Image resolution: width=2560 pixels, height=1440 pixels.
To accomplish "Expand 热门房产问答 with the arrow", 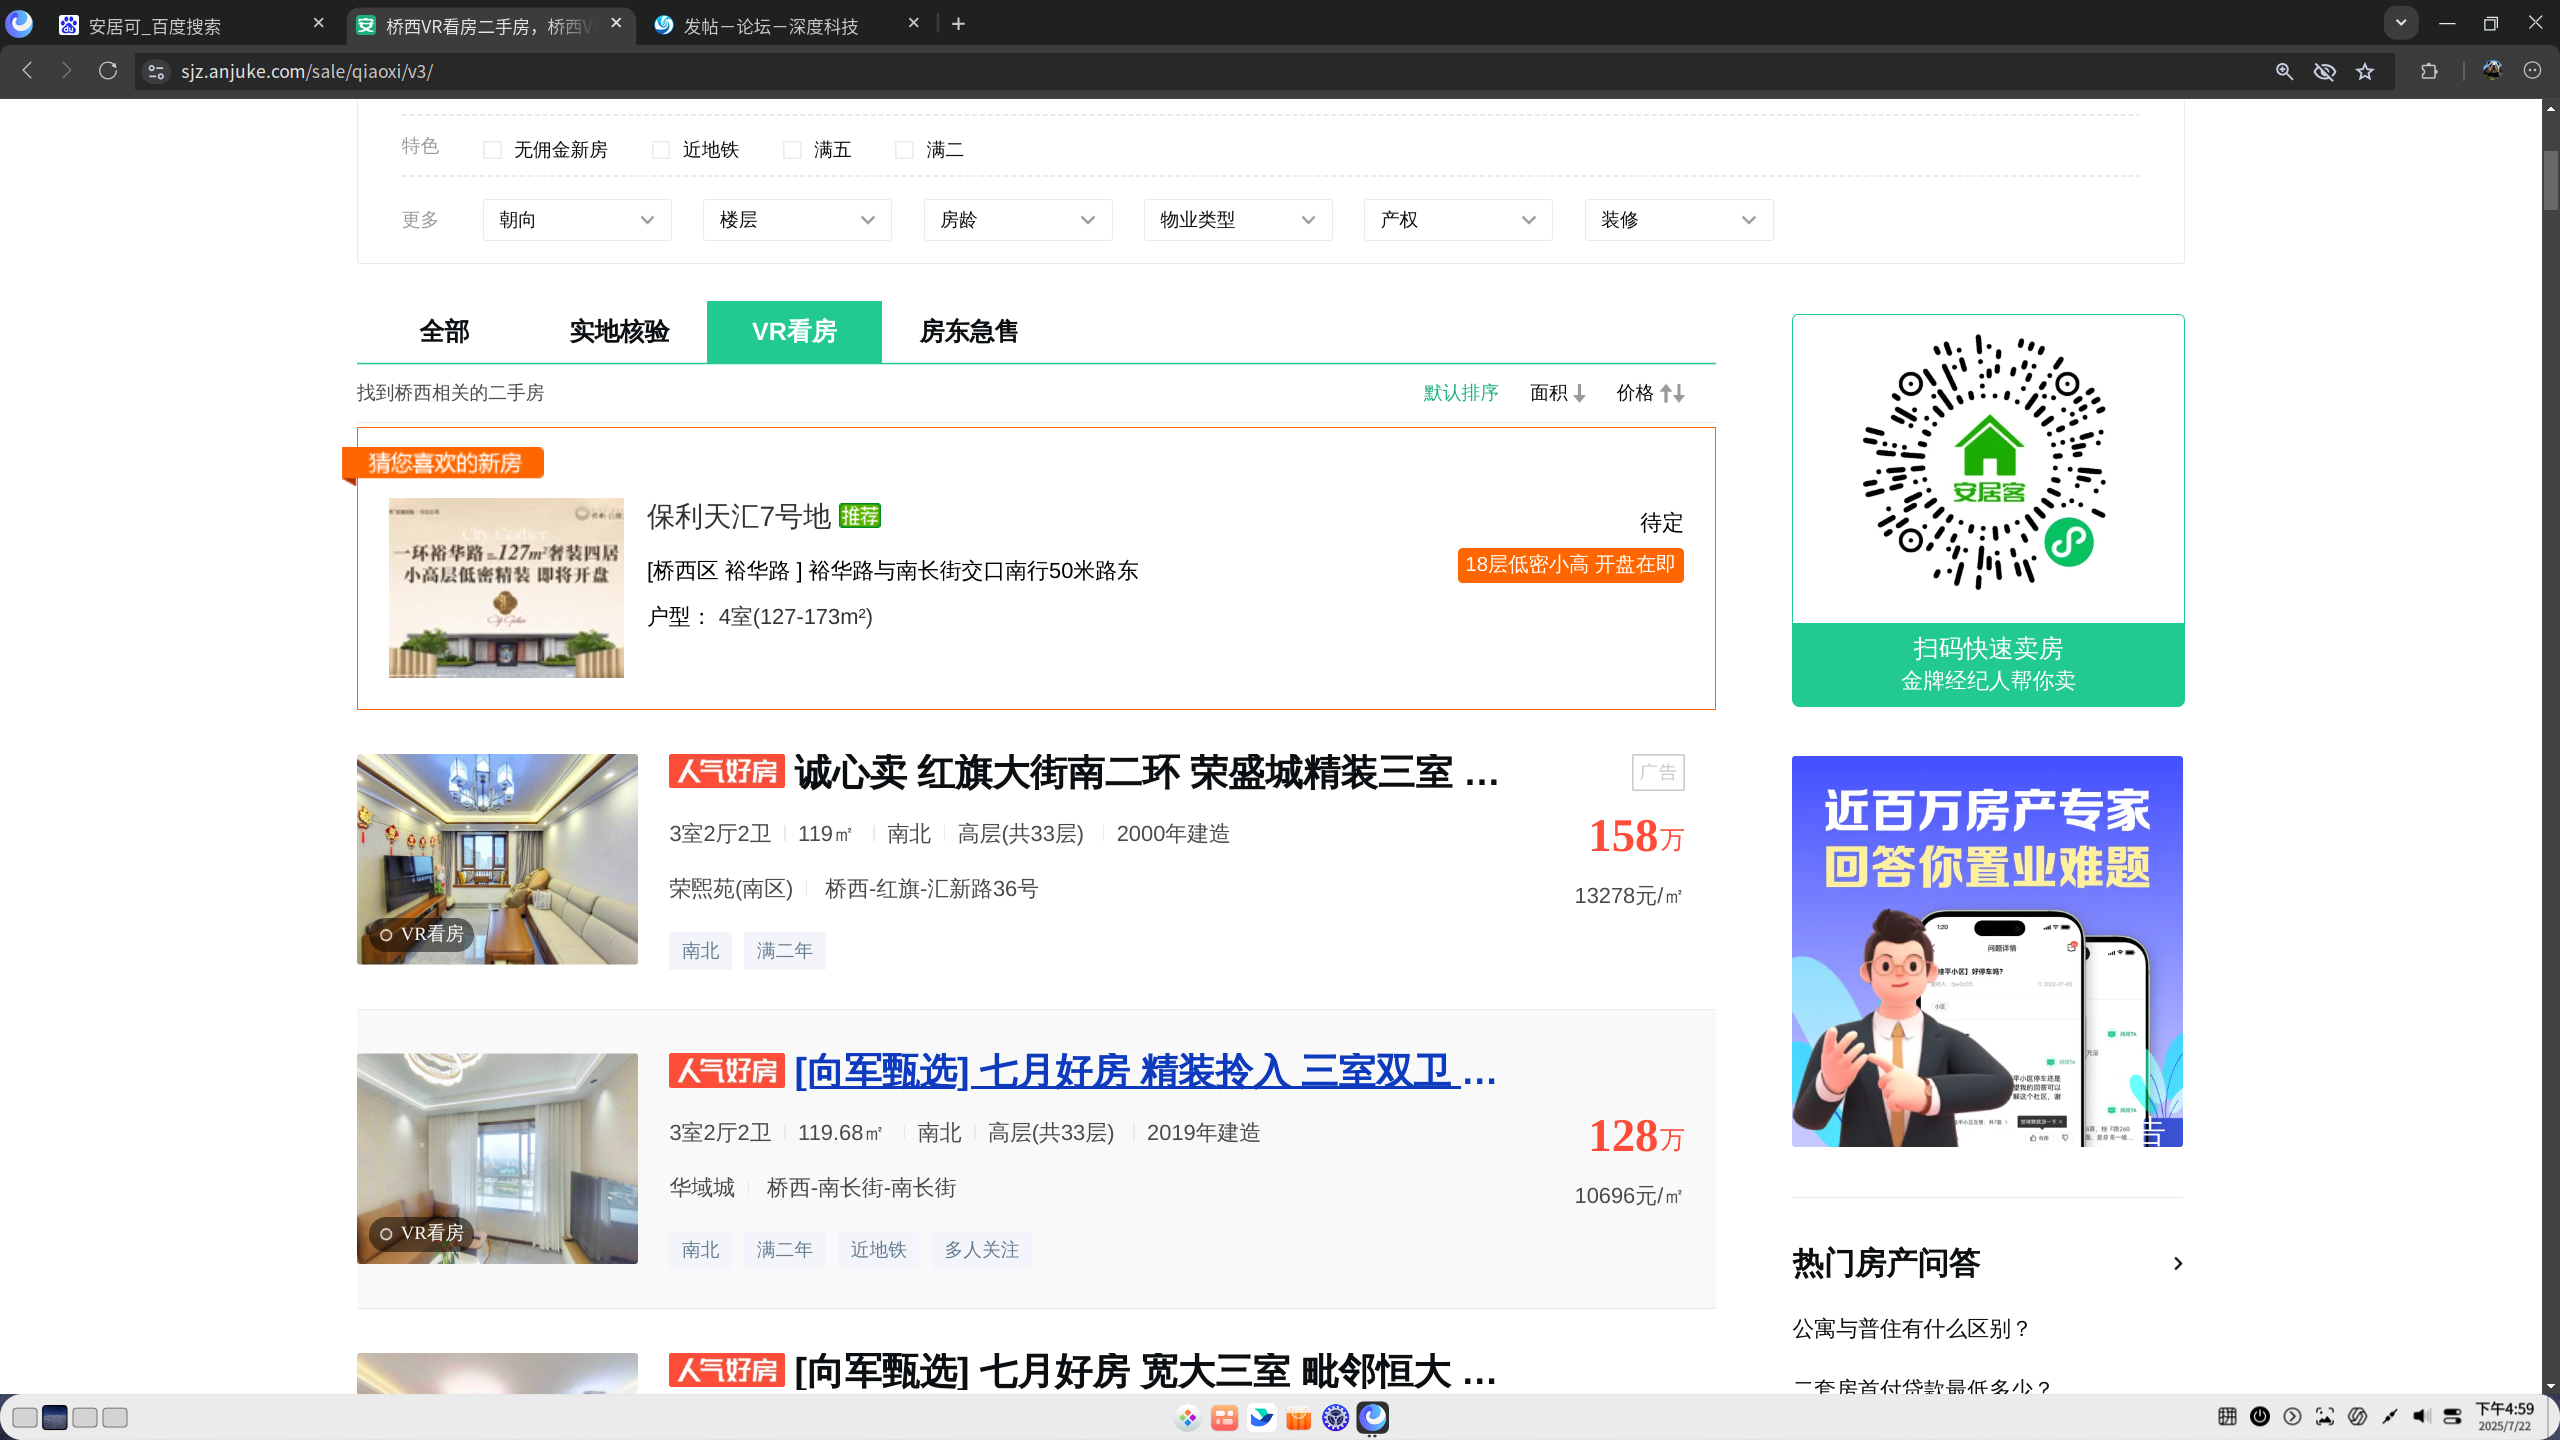I will 2177,1264.
